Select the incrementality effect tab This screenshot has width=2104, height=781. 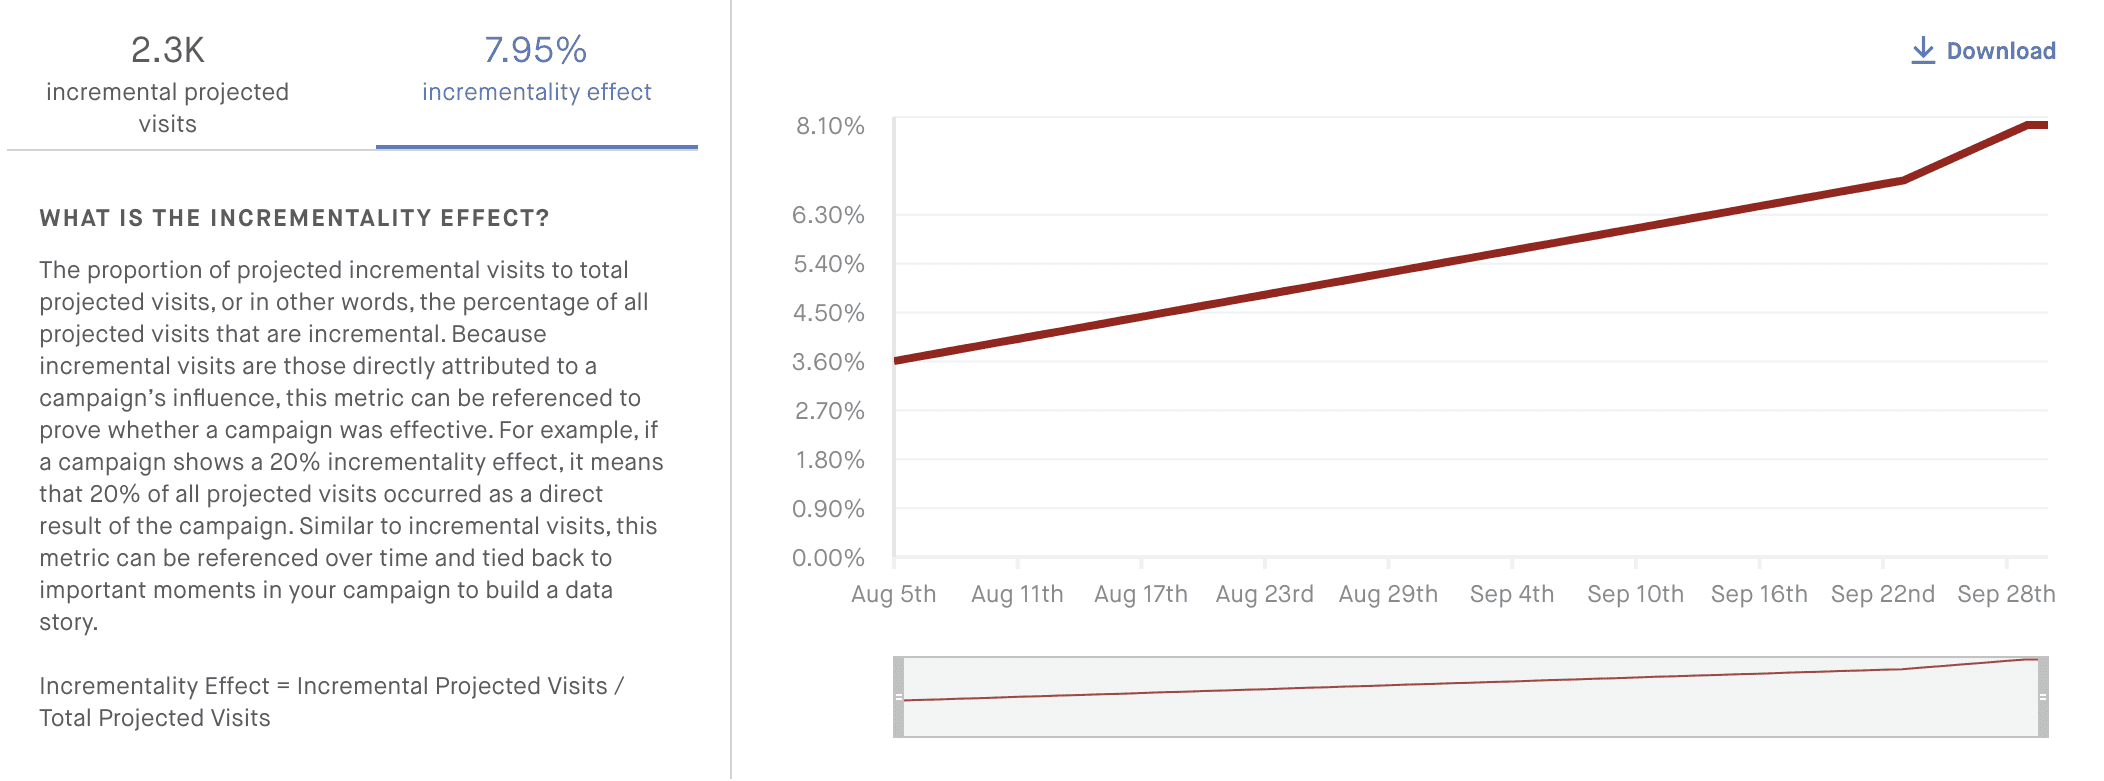536,90
